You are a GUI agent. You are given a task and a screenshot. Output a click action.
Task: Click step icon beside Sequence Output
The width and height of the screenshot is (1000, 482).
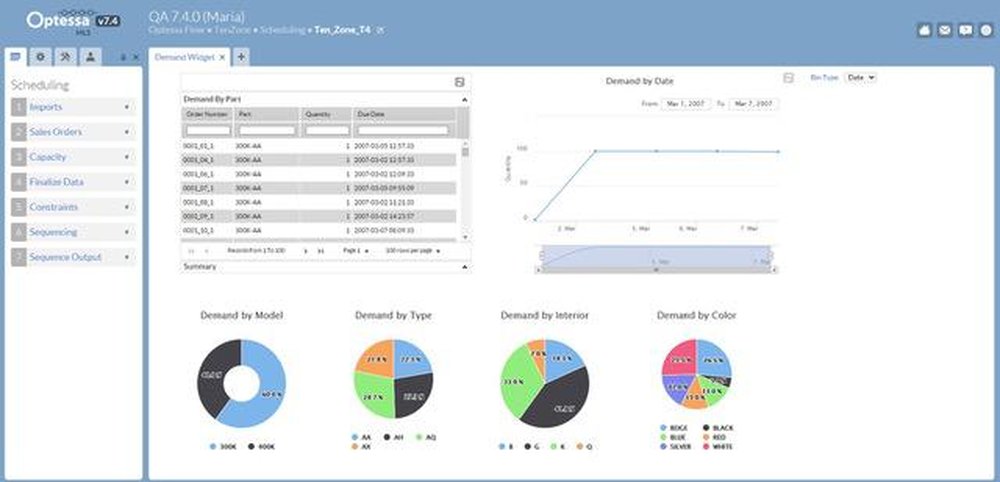(18, 257)
